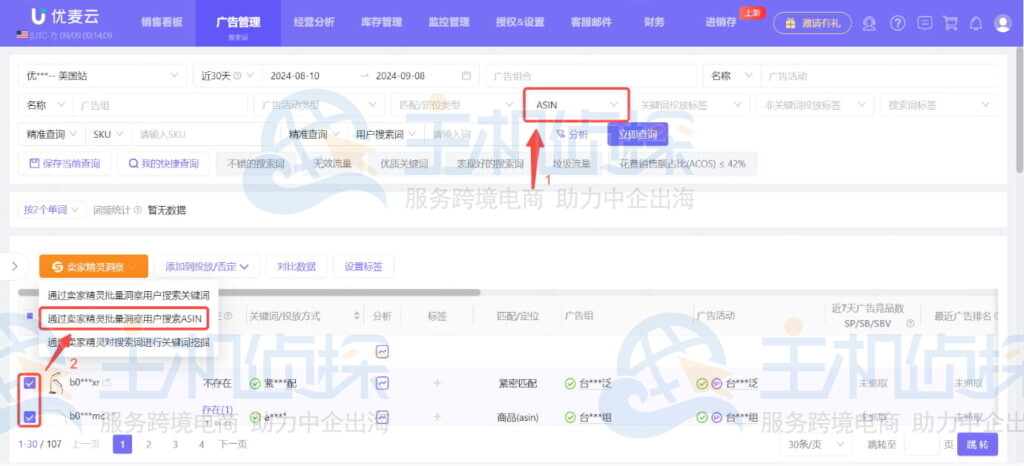Open the 搜索词标签 dropdown
The image size is (1024, 466).
pyautogui.click(x=939, y=105)
